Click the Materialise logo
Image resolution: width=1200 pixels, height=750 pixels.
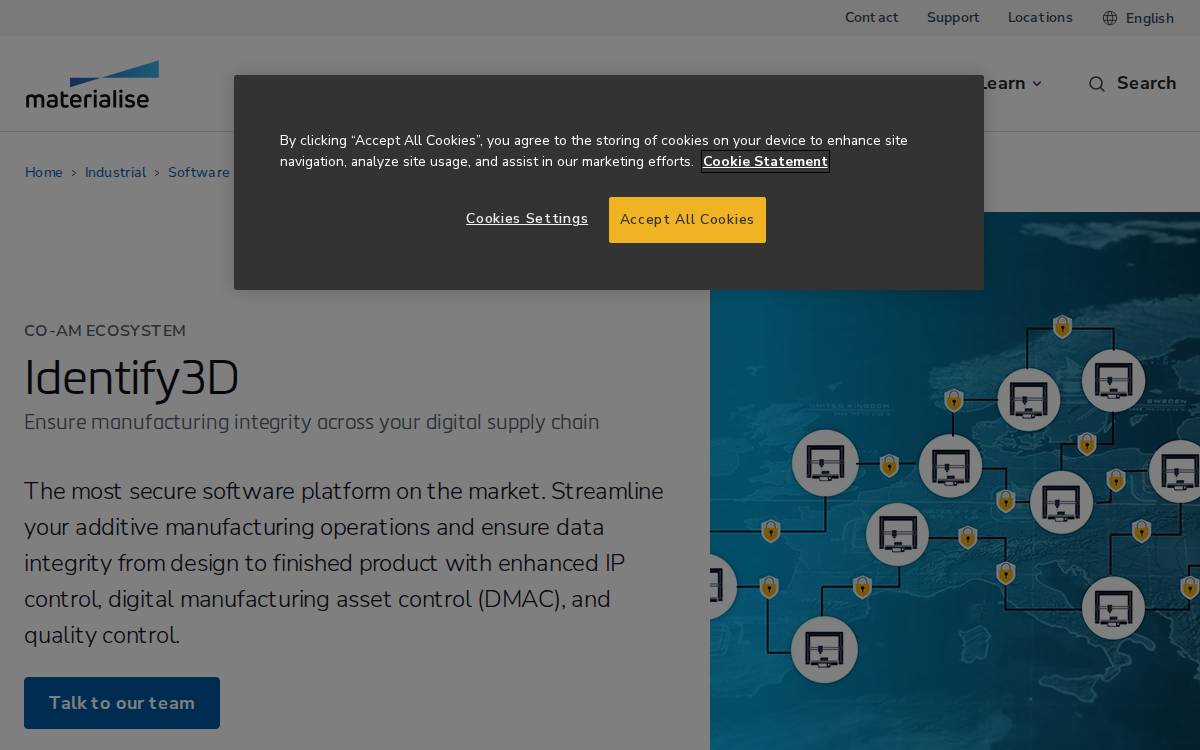click(x=92, y=84)
